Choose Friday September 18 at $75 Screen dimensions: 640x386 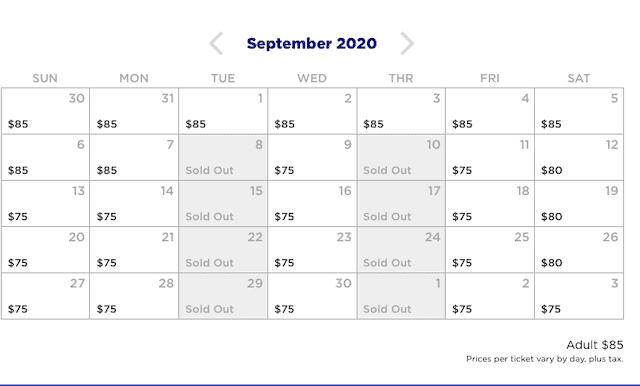[490, 203]
